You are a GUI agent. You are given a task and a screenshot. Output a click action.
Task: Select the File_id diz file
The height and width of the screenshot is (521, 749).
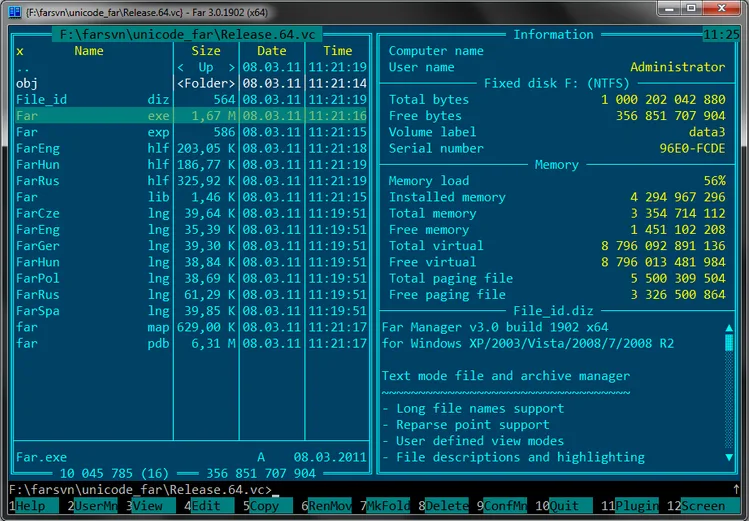click(191, 99)
